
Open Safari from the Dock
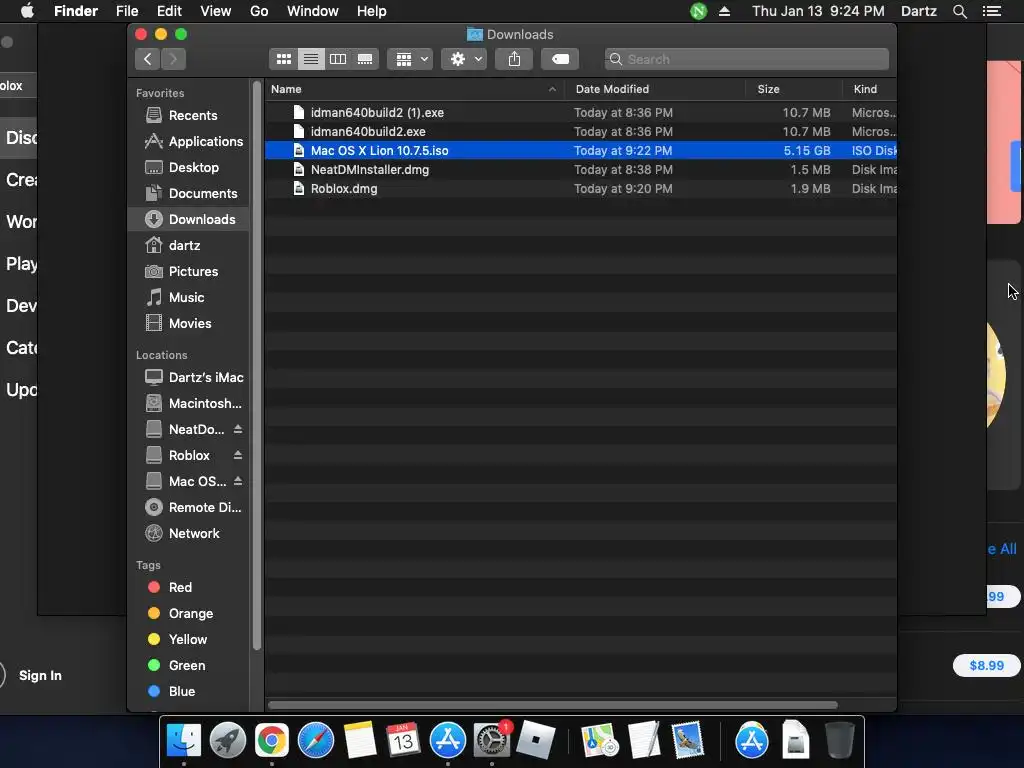[x=316, y=741]
